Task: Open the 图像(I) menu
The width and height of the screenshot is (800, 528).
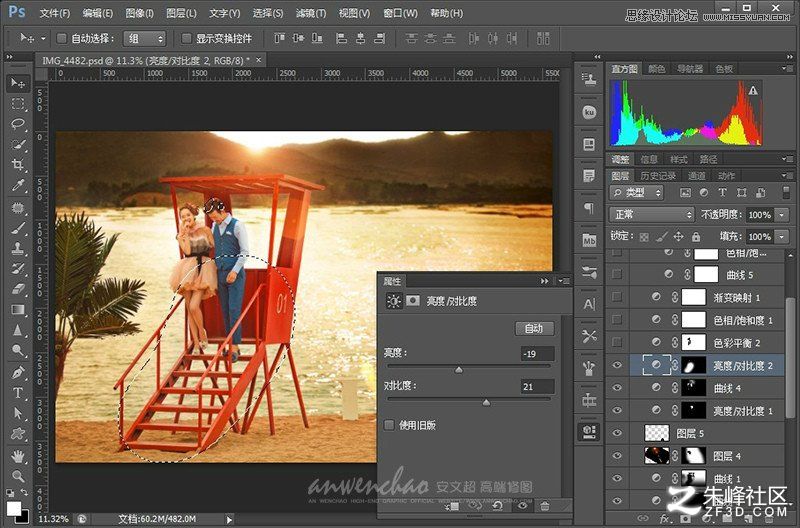Action: tap(139, 13)
